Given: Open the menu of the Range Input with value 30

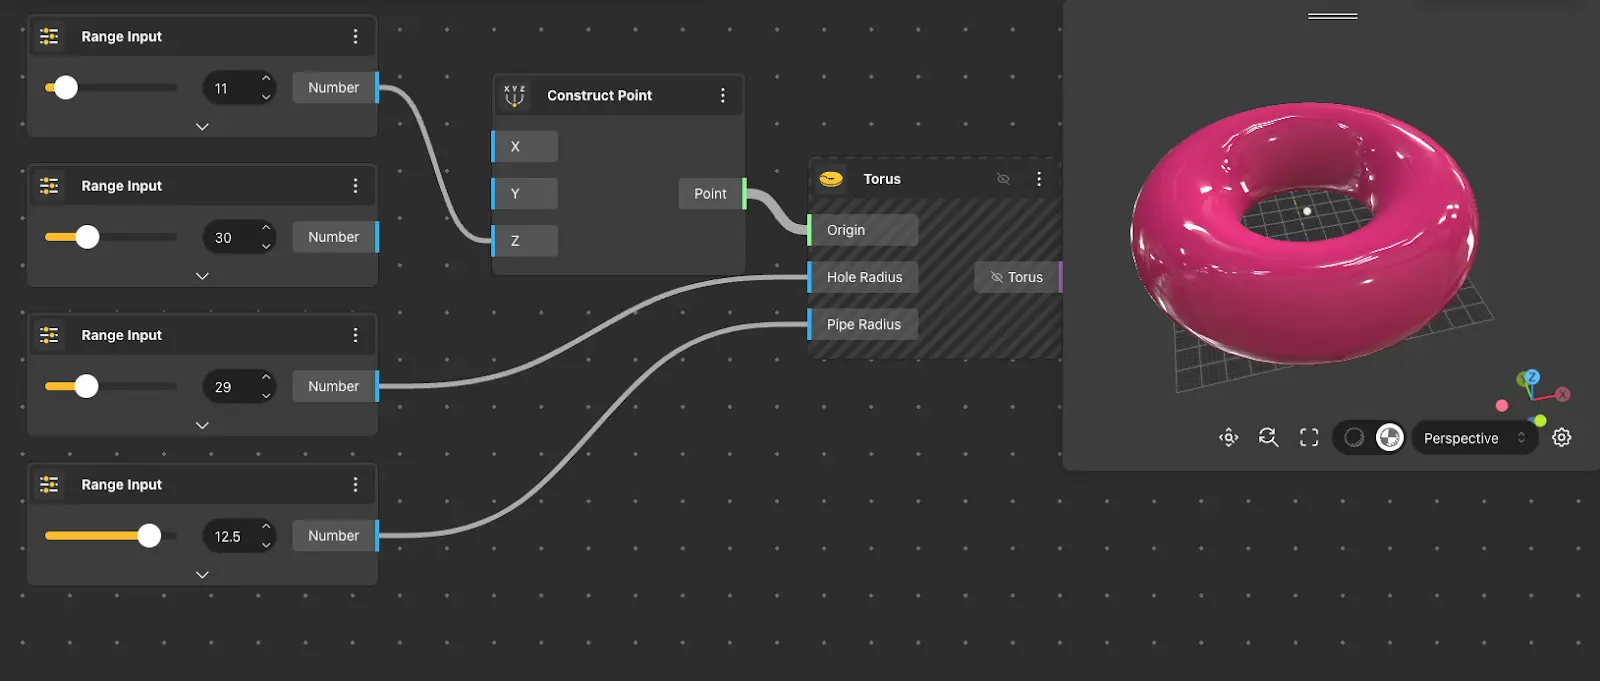Looking at the screenshot, I should coord(355,186).
